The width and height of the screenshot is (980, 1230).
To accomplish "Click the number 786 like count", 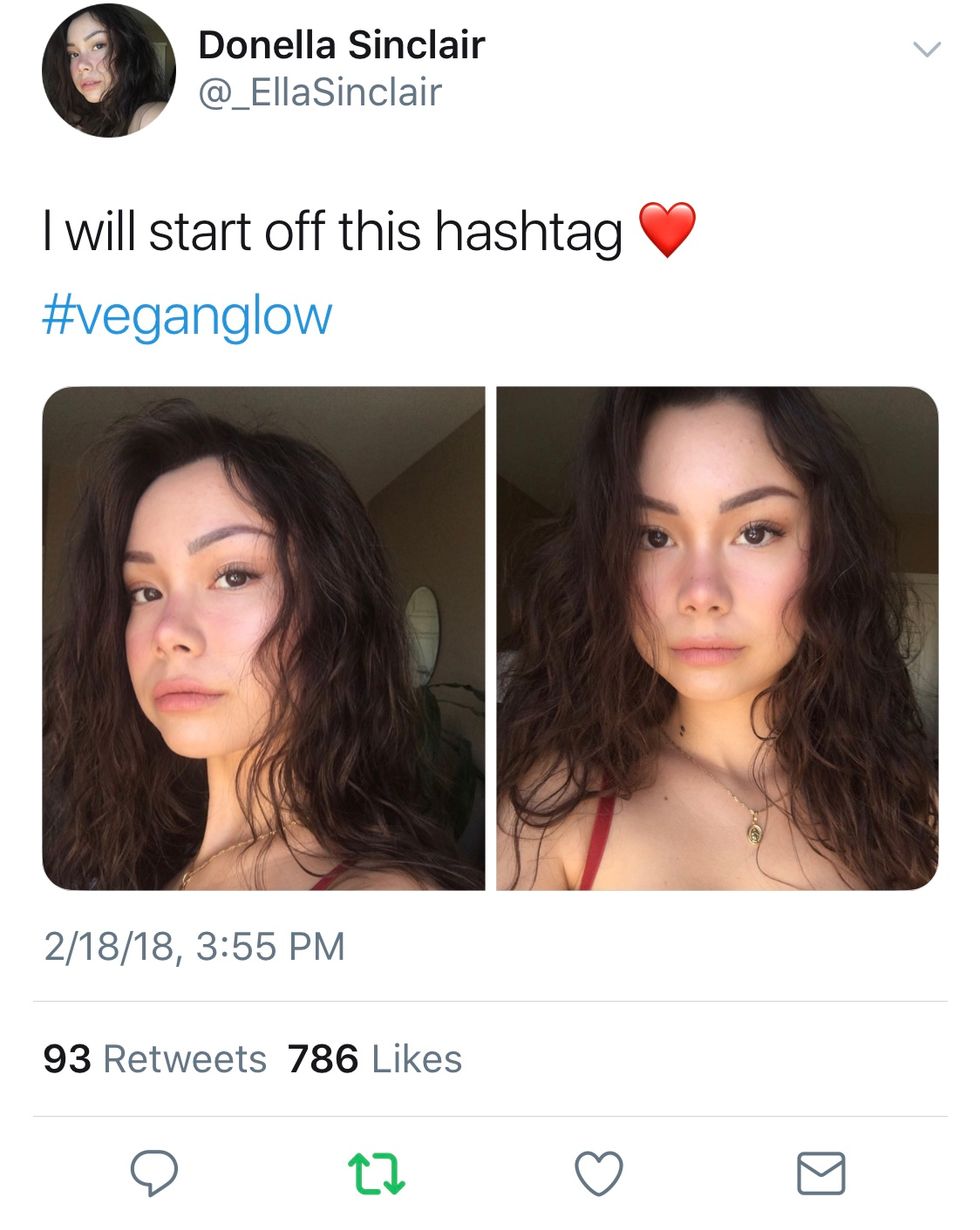I will 323,1059.
